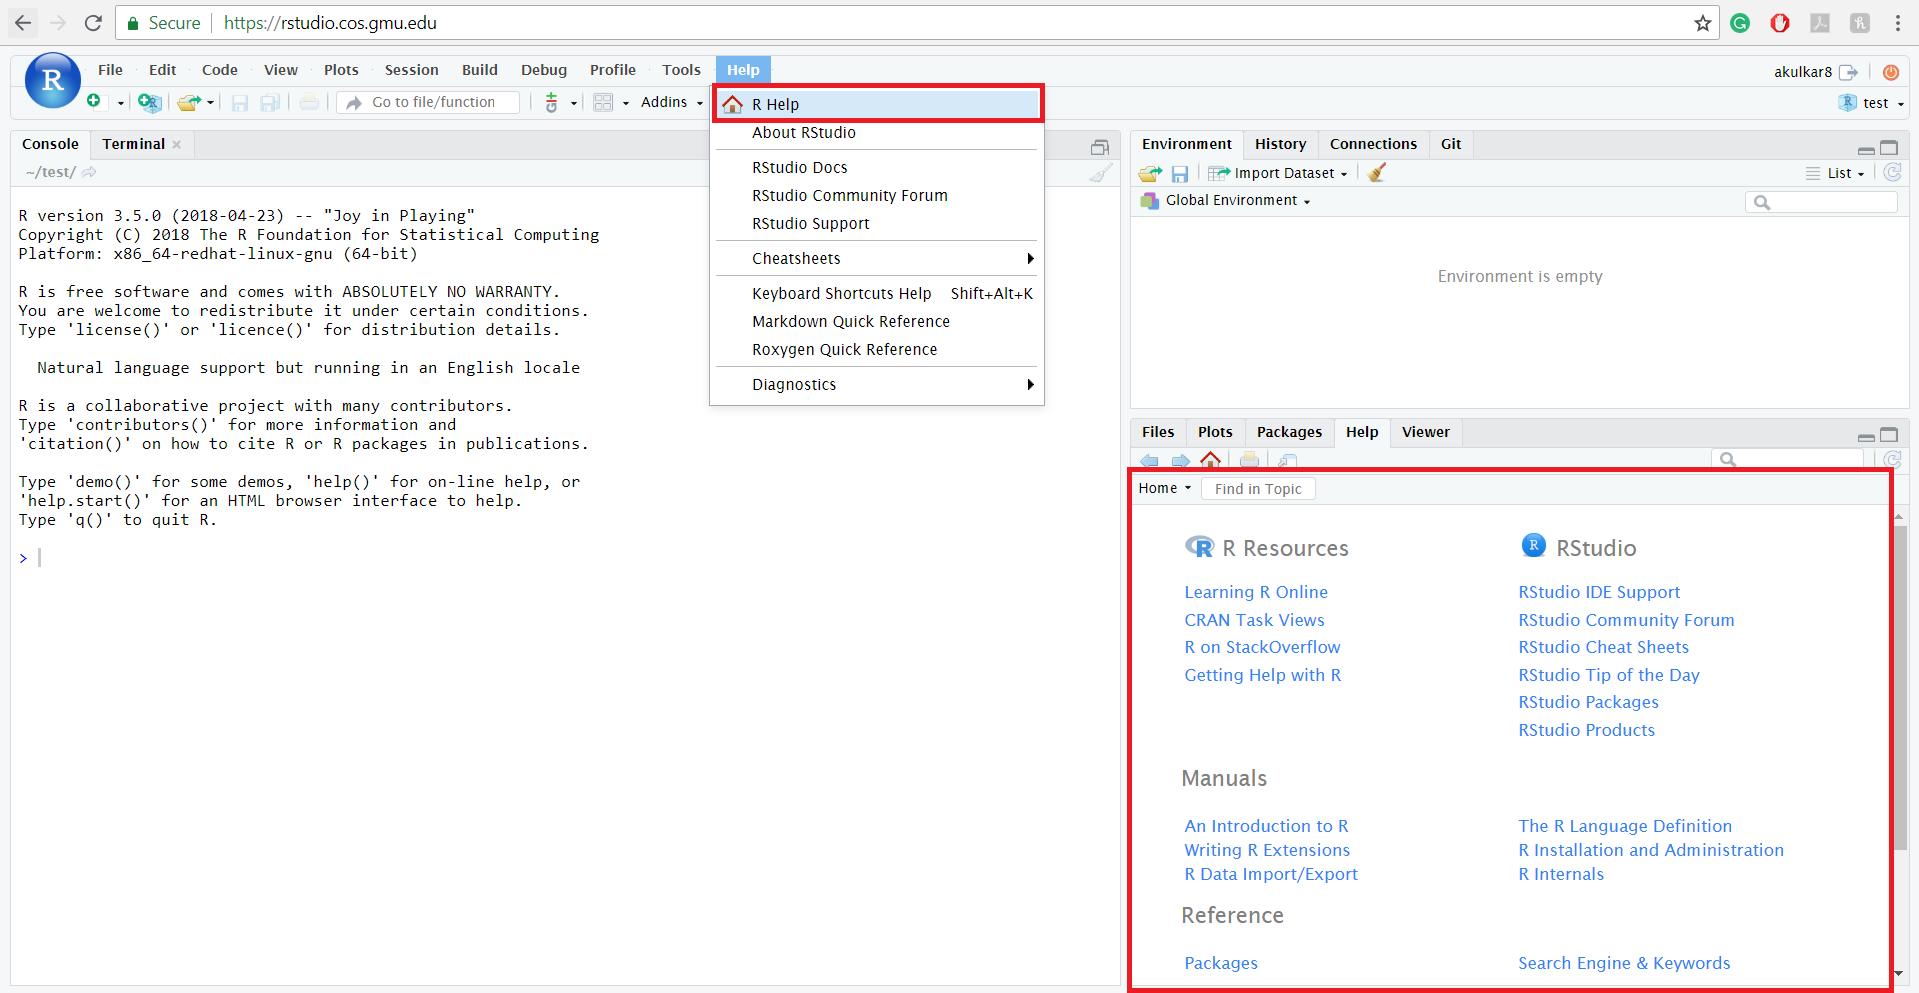Click the refresh topic icon in Help pane
This screenshot has height=993, width=1919.
click(x=1892, y=459)
